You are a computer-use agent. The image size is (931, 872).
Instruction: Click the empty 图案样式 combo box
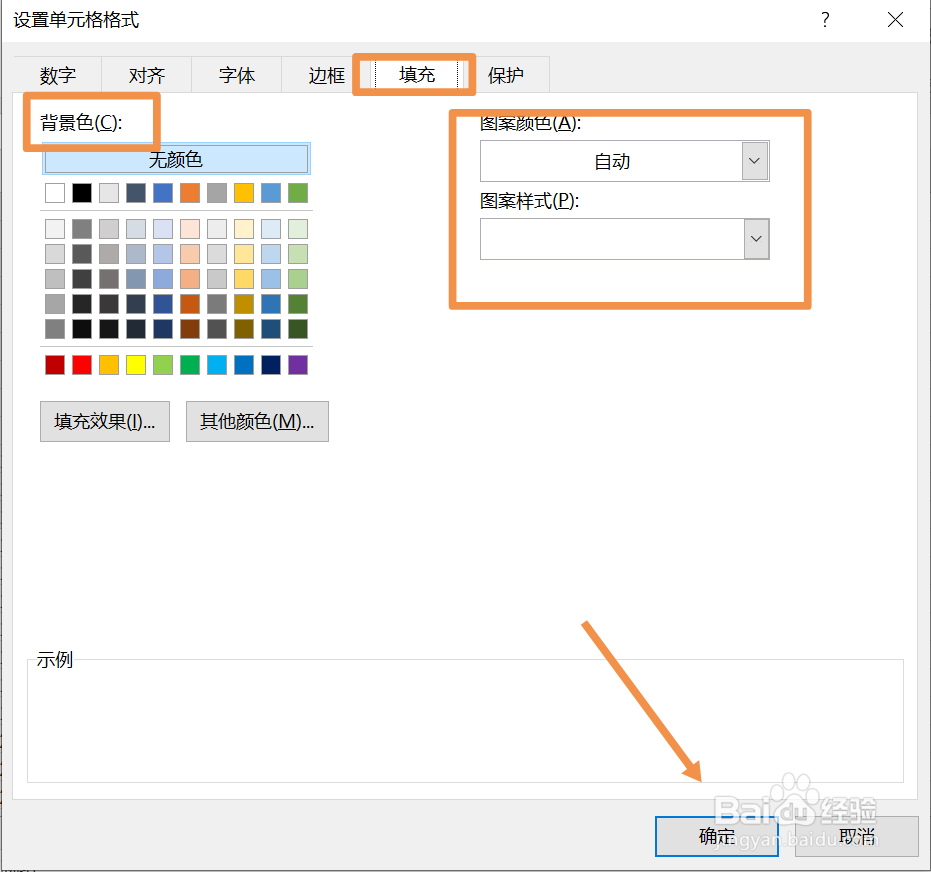(625, 239)
